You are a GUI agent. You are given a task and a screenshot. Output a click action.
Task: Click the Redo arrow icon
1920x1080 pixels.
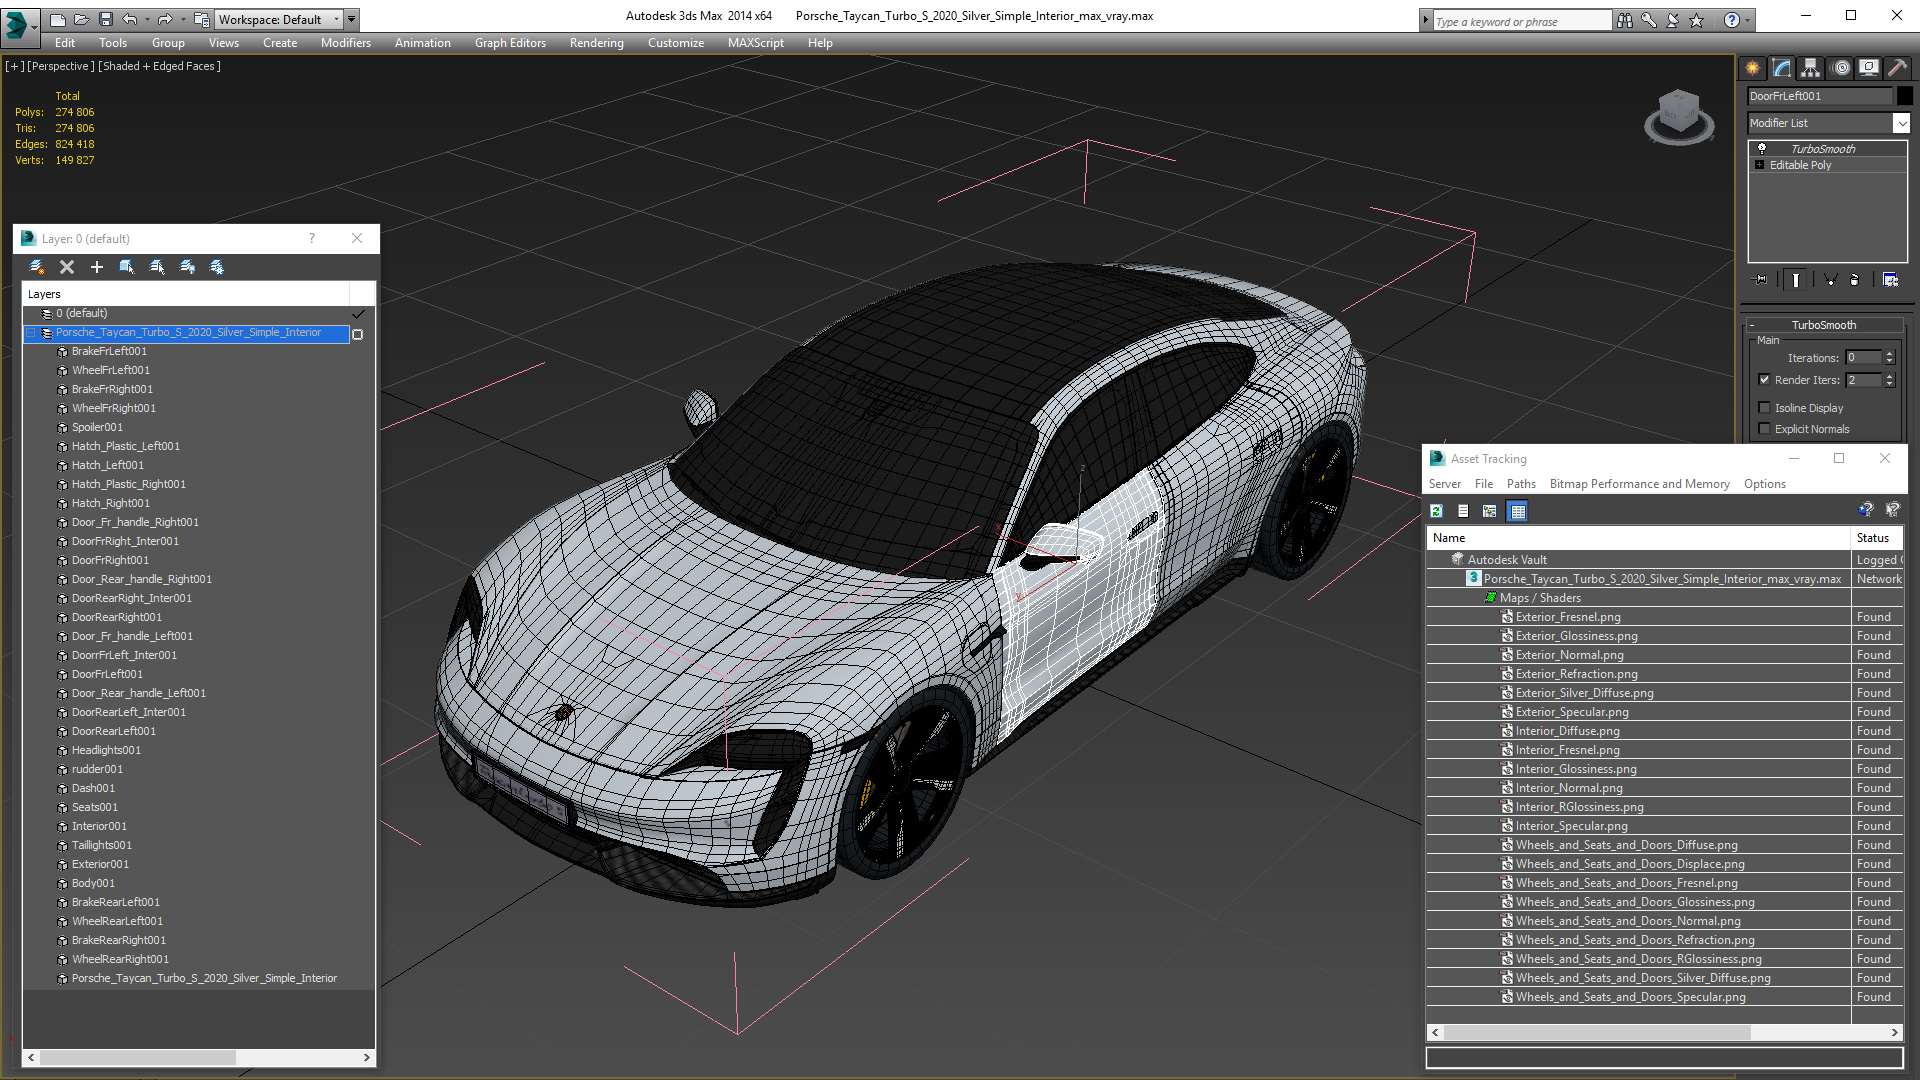165,19
